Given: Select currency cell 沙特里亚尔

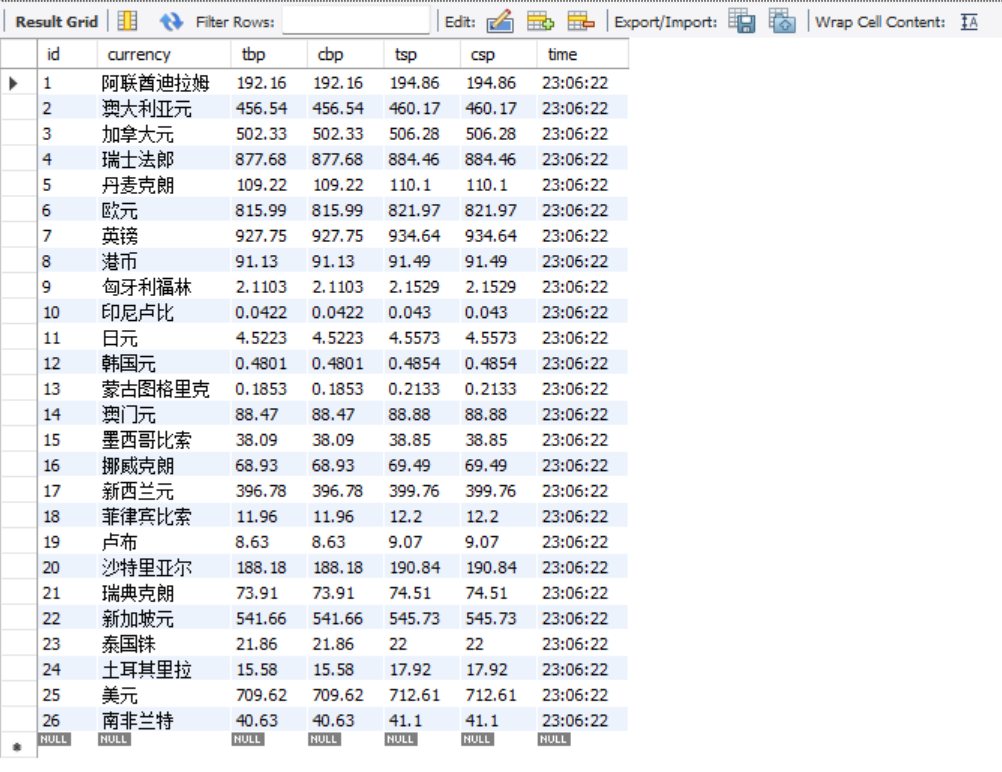Looking at the screenshot, I should coord(164,567).
